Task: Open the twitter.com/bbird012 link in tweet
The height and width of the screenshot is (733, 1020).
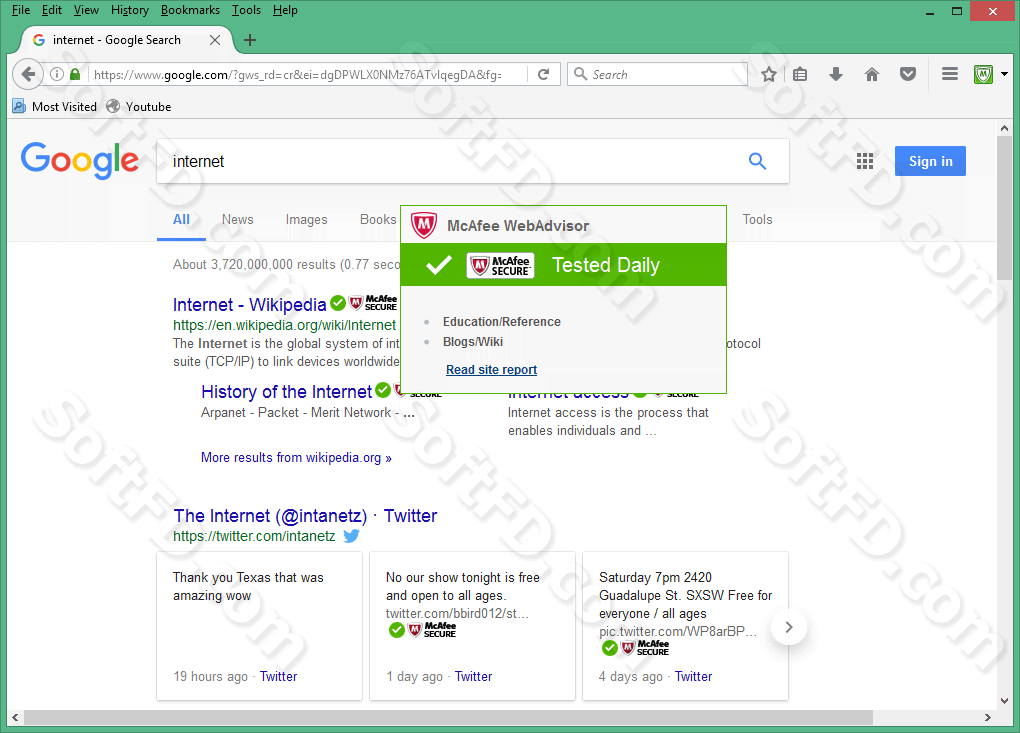Action: (457, 613)
